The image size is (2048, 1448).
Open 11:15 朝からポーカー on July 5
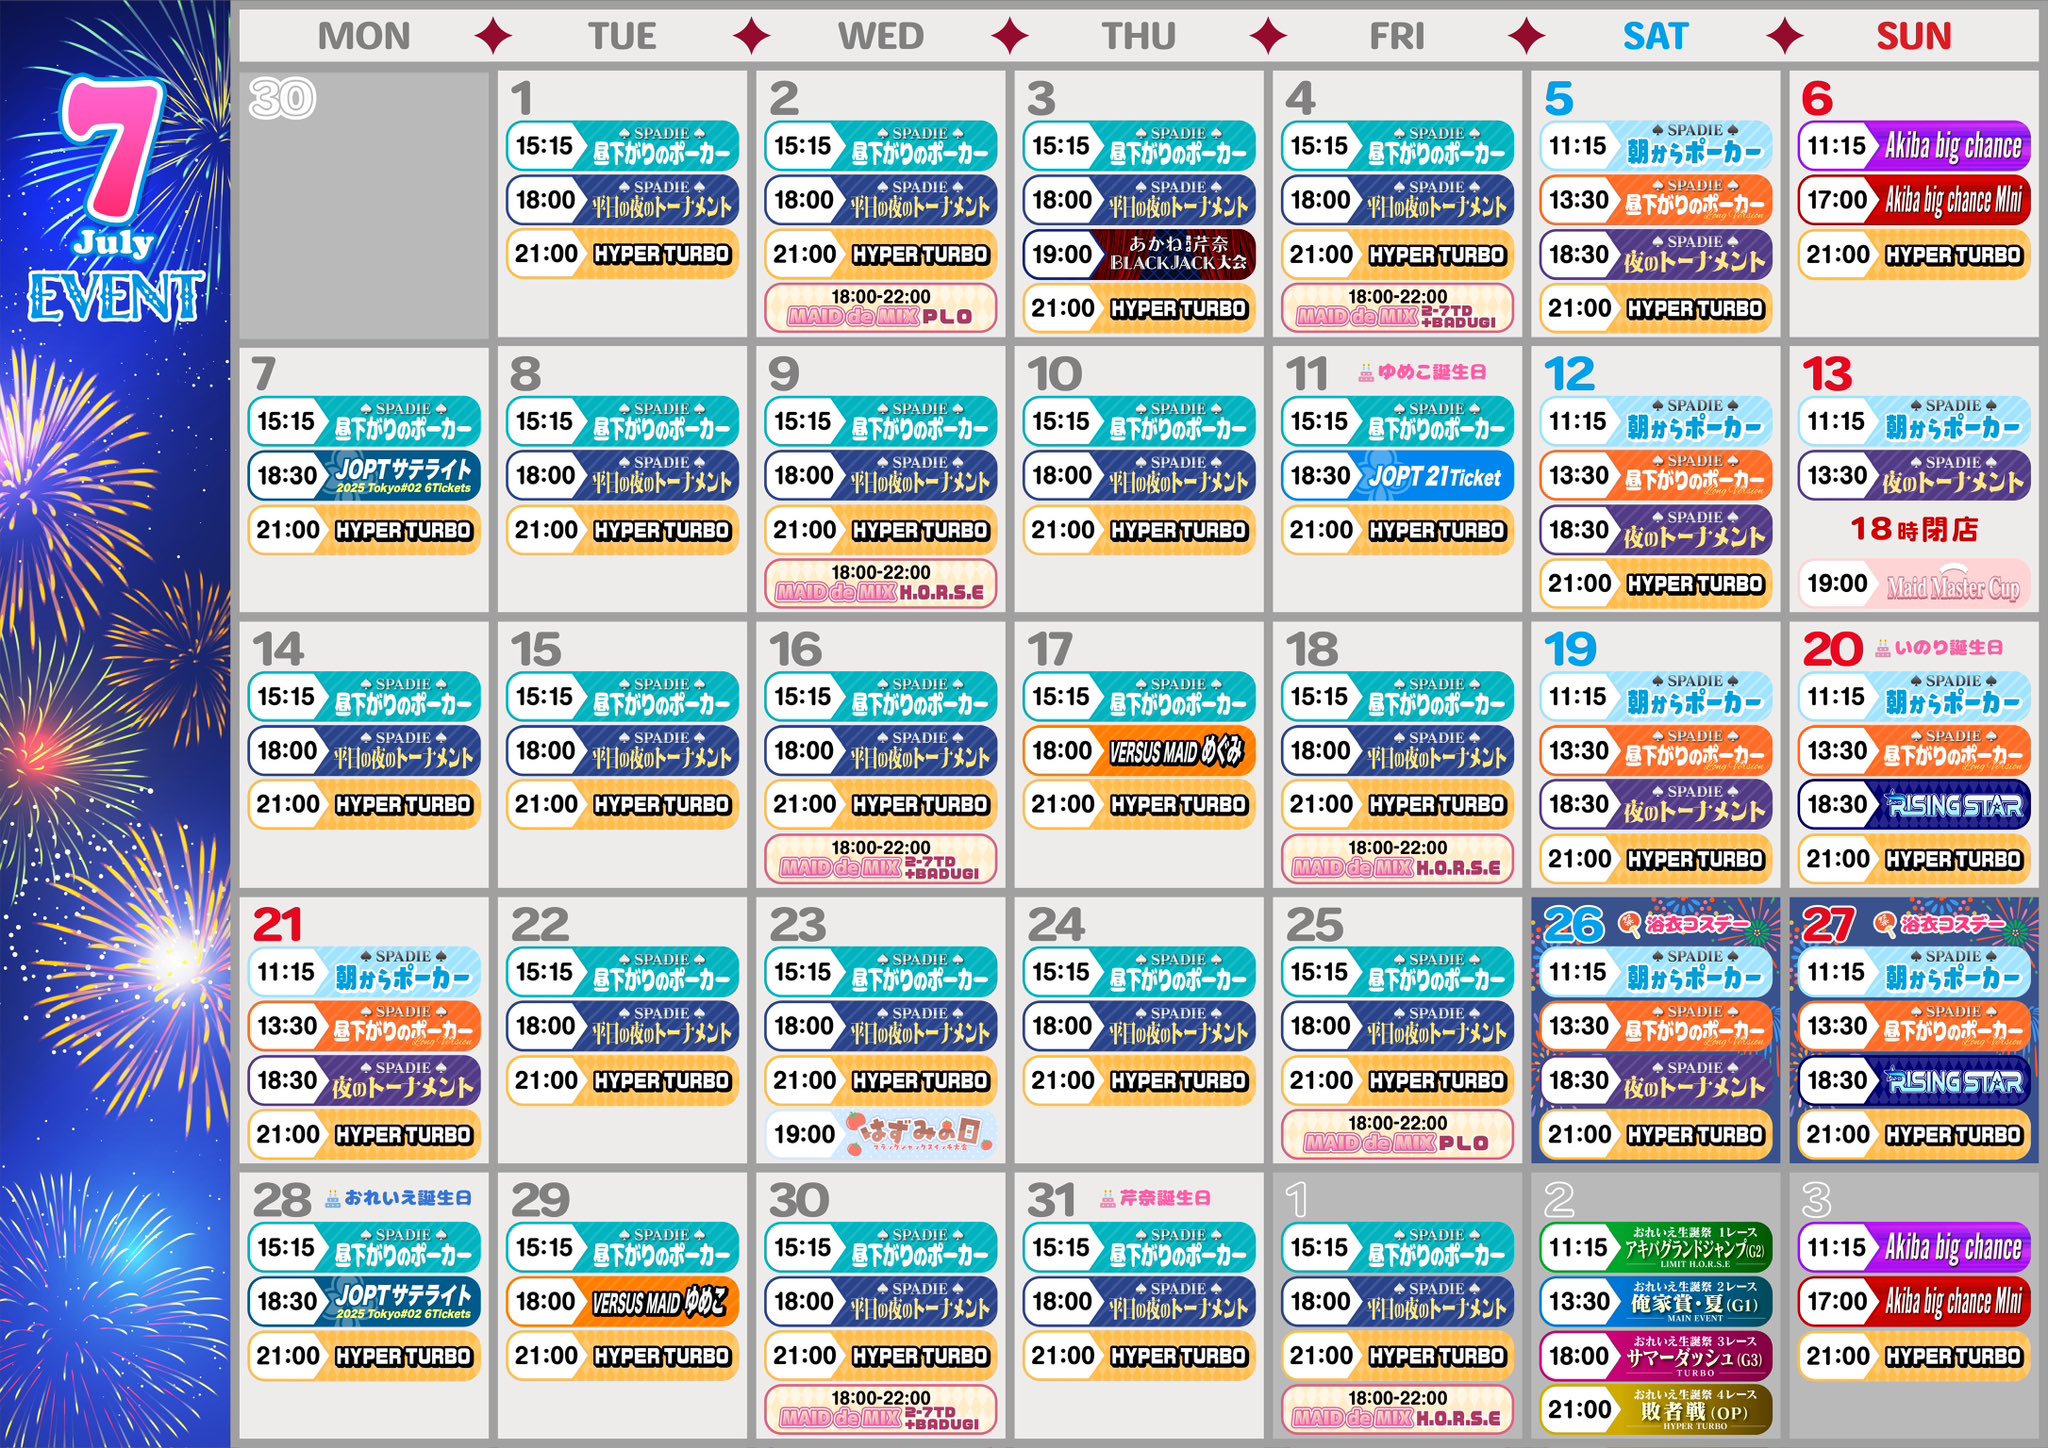[x=1655, y=146]
